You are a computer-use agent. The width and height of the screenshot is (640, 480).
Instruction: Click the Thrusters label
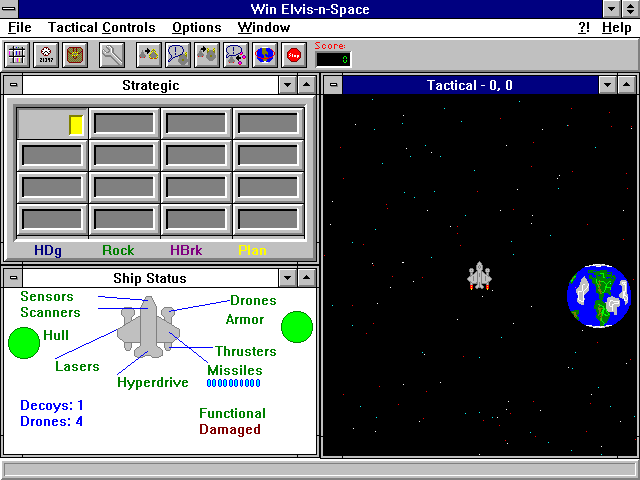[246, 351]
